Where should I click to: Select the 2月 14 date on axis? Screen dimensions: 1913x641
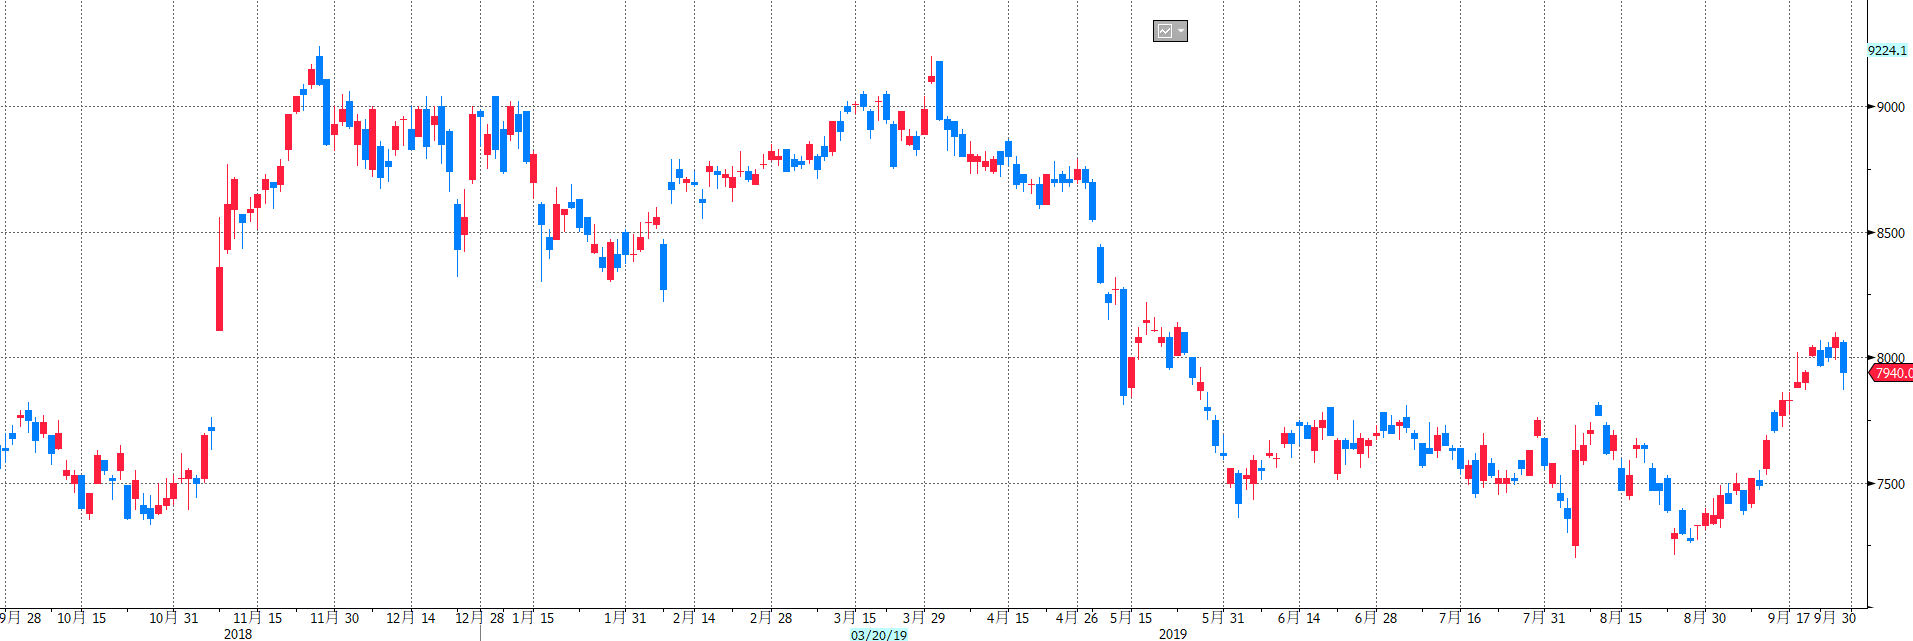pyautogui.click(x=694, y=618)
